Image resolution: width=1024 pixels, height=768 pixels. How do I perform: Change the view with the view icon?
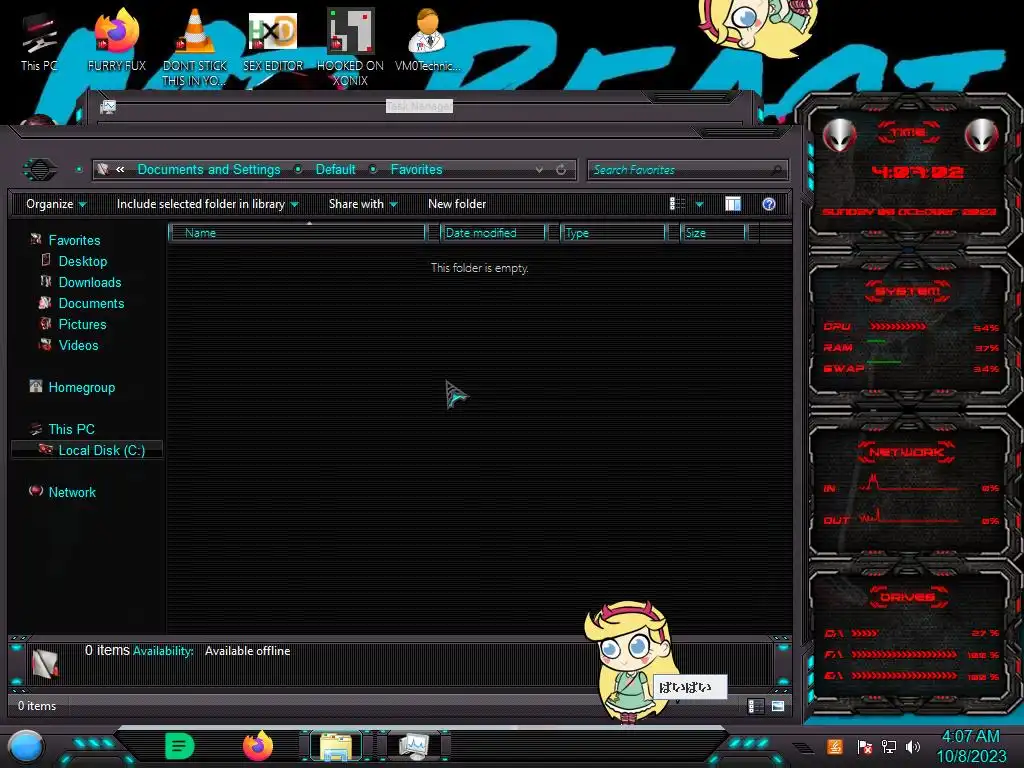tap(677, 204)
